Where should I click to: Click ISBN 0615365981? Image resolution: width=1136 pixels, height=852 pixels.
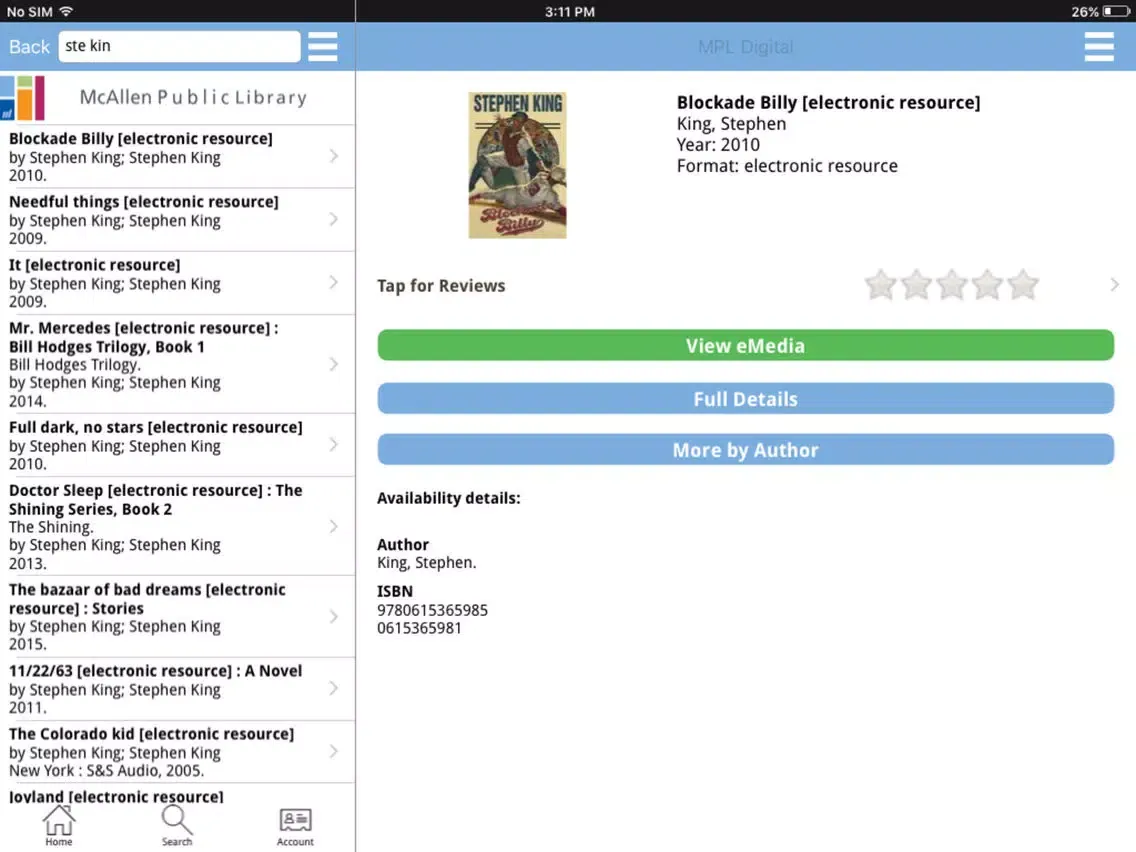[x=419, y=628]
